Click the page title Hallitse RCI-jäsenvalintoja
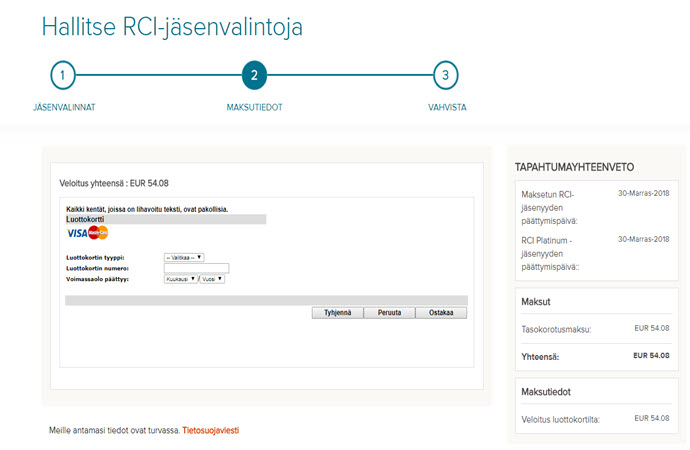This screenshot has width=690, height=450. coord(172,27)
